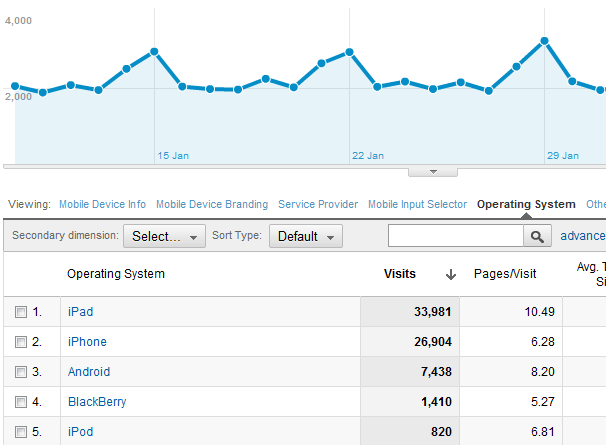Click the search magnifier button
Viewport: 606px width, 445px height.
tap(537, 236)
